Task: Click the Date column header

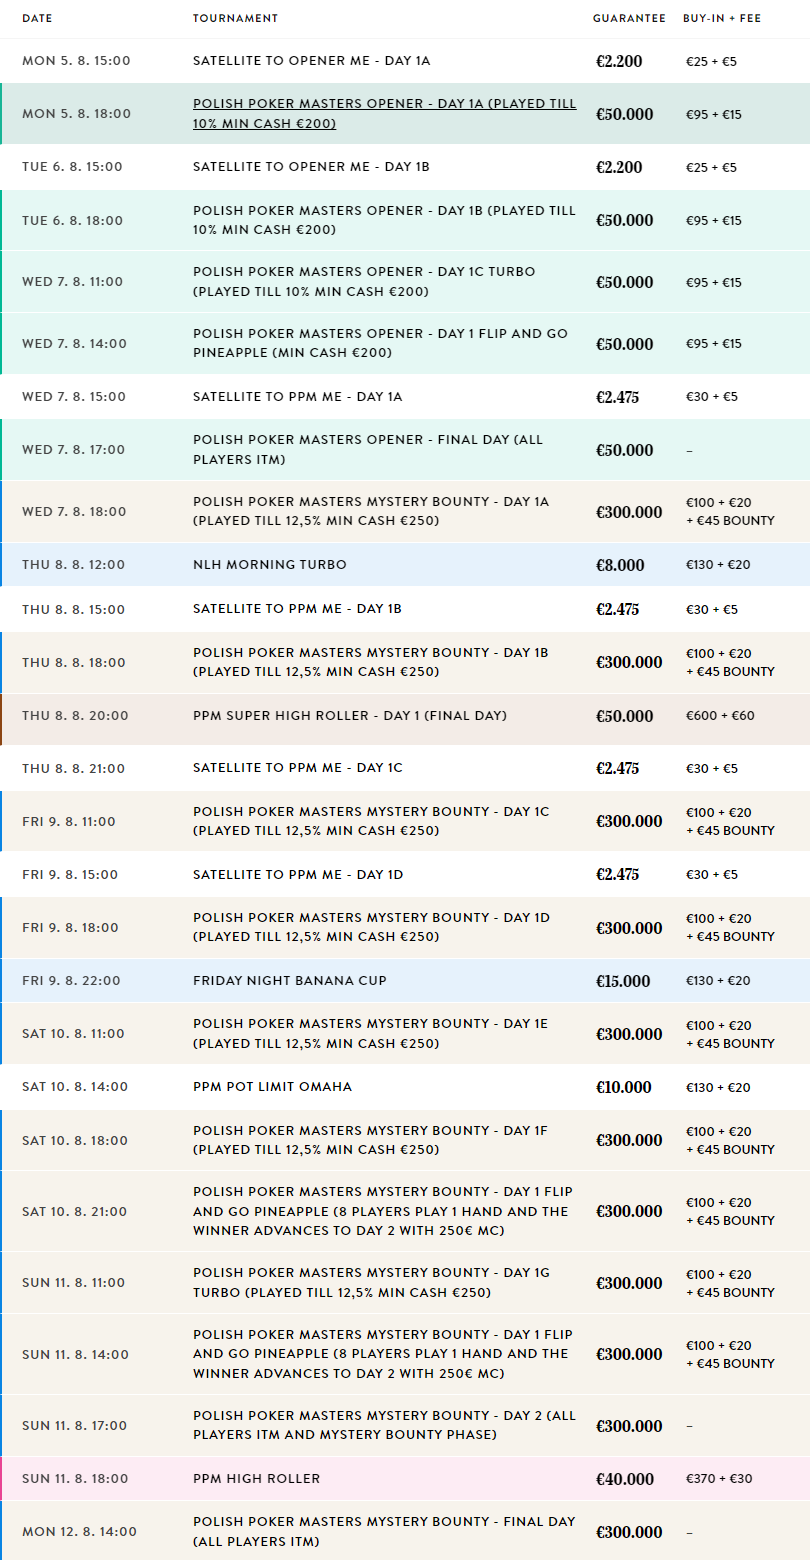Action: (x=37, y=19)
